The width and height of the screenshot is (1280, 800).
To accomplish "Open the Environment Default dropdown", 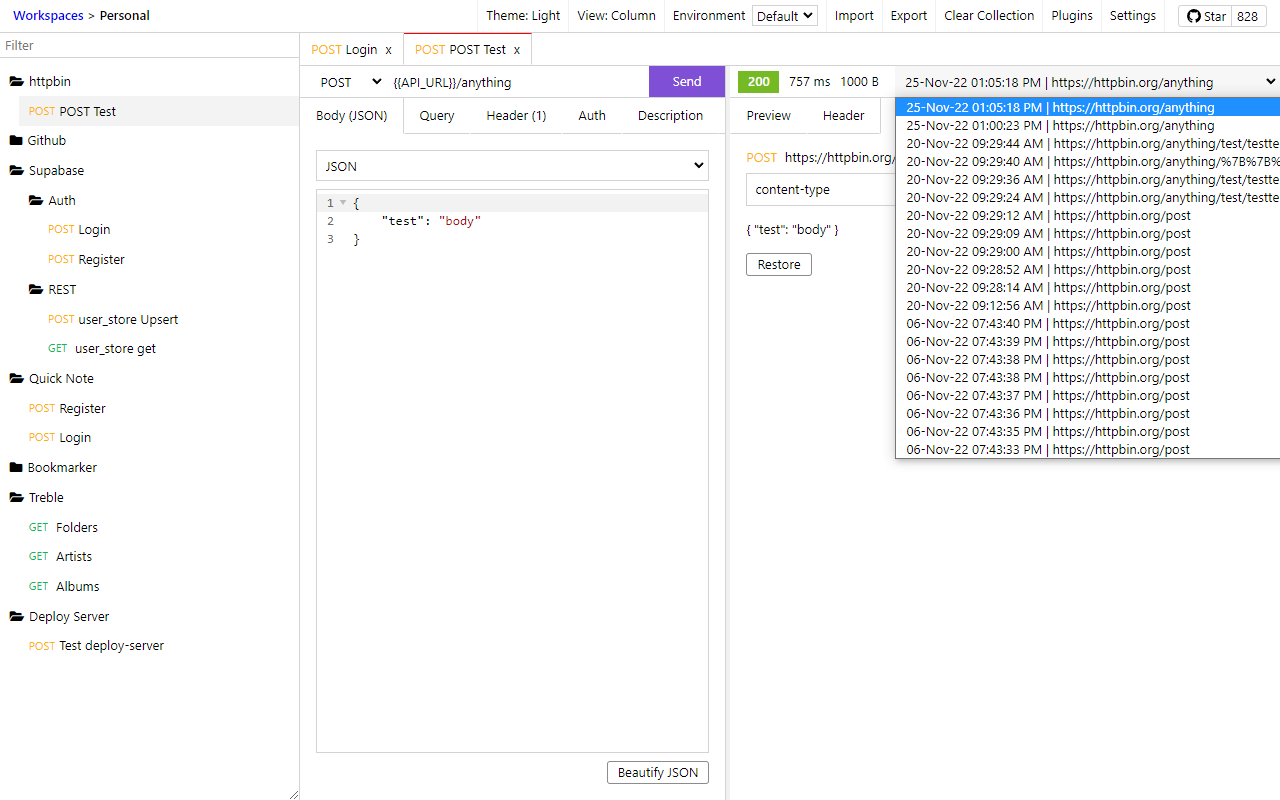I will tap(785, 16).
